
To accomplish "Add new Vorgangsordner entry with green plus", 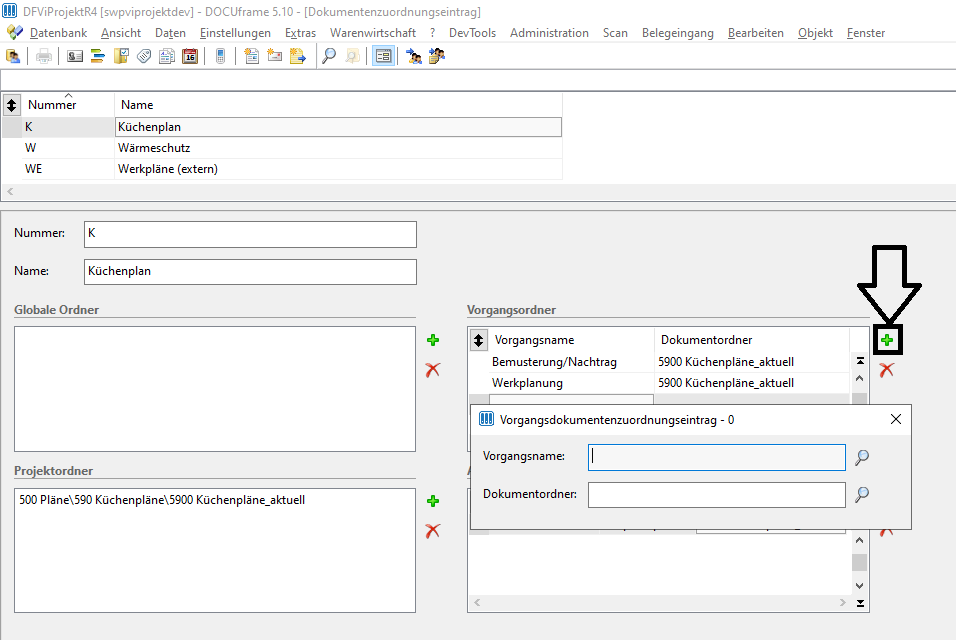I will pyautogui.click(x=887, y=340).
